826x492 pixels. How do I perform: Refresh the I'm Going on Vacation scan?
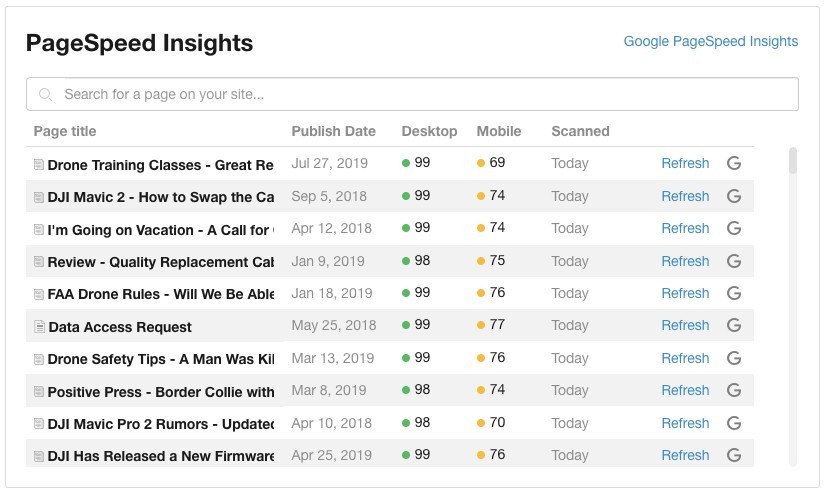(x=685, y=228)
